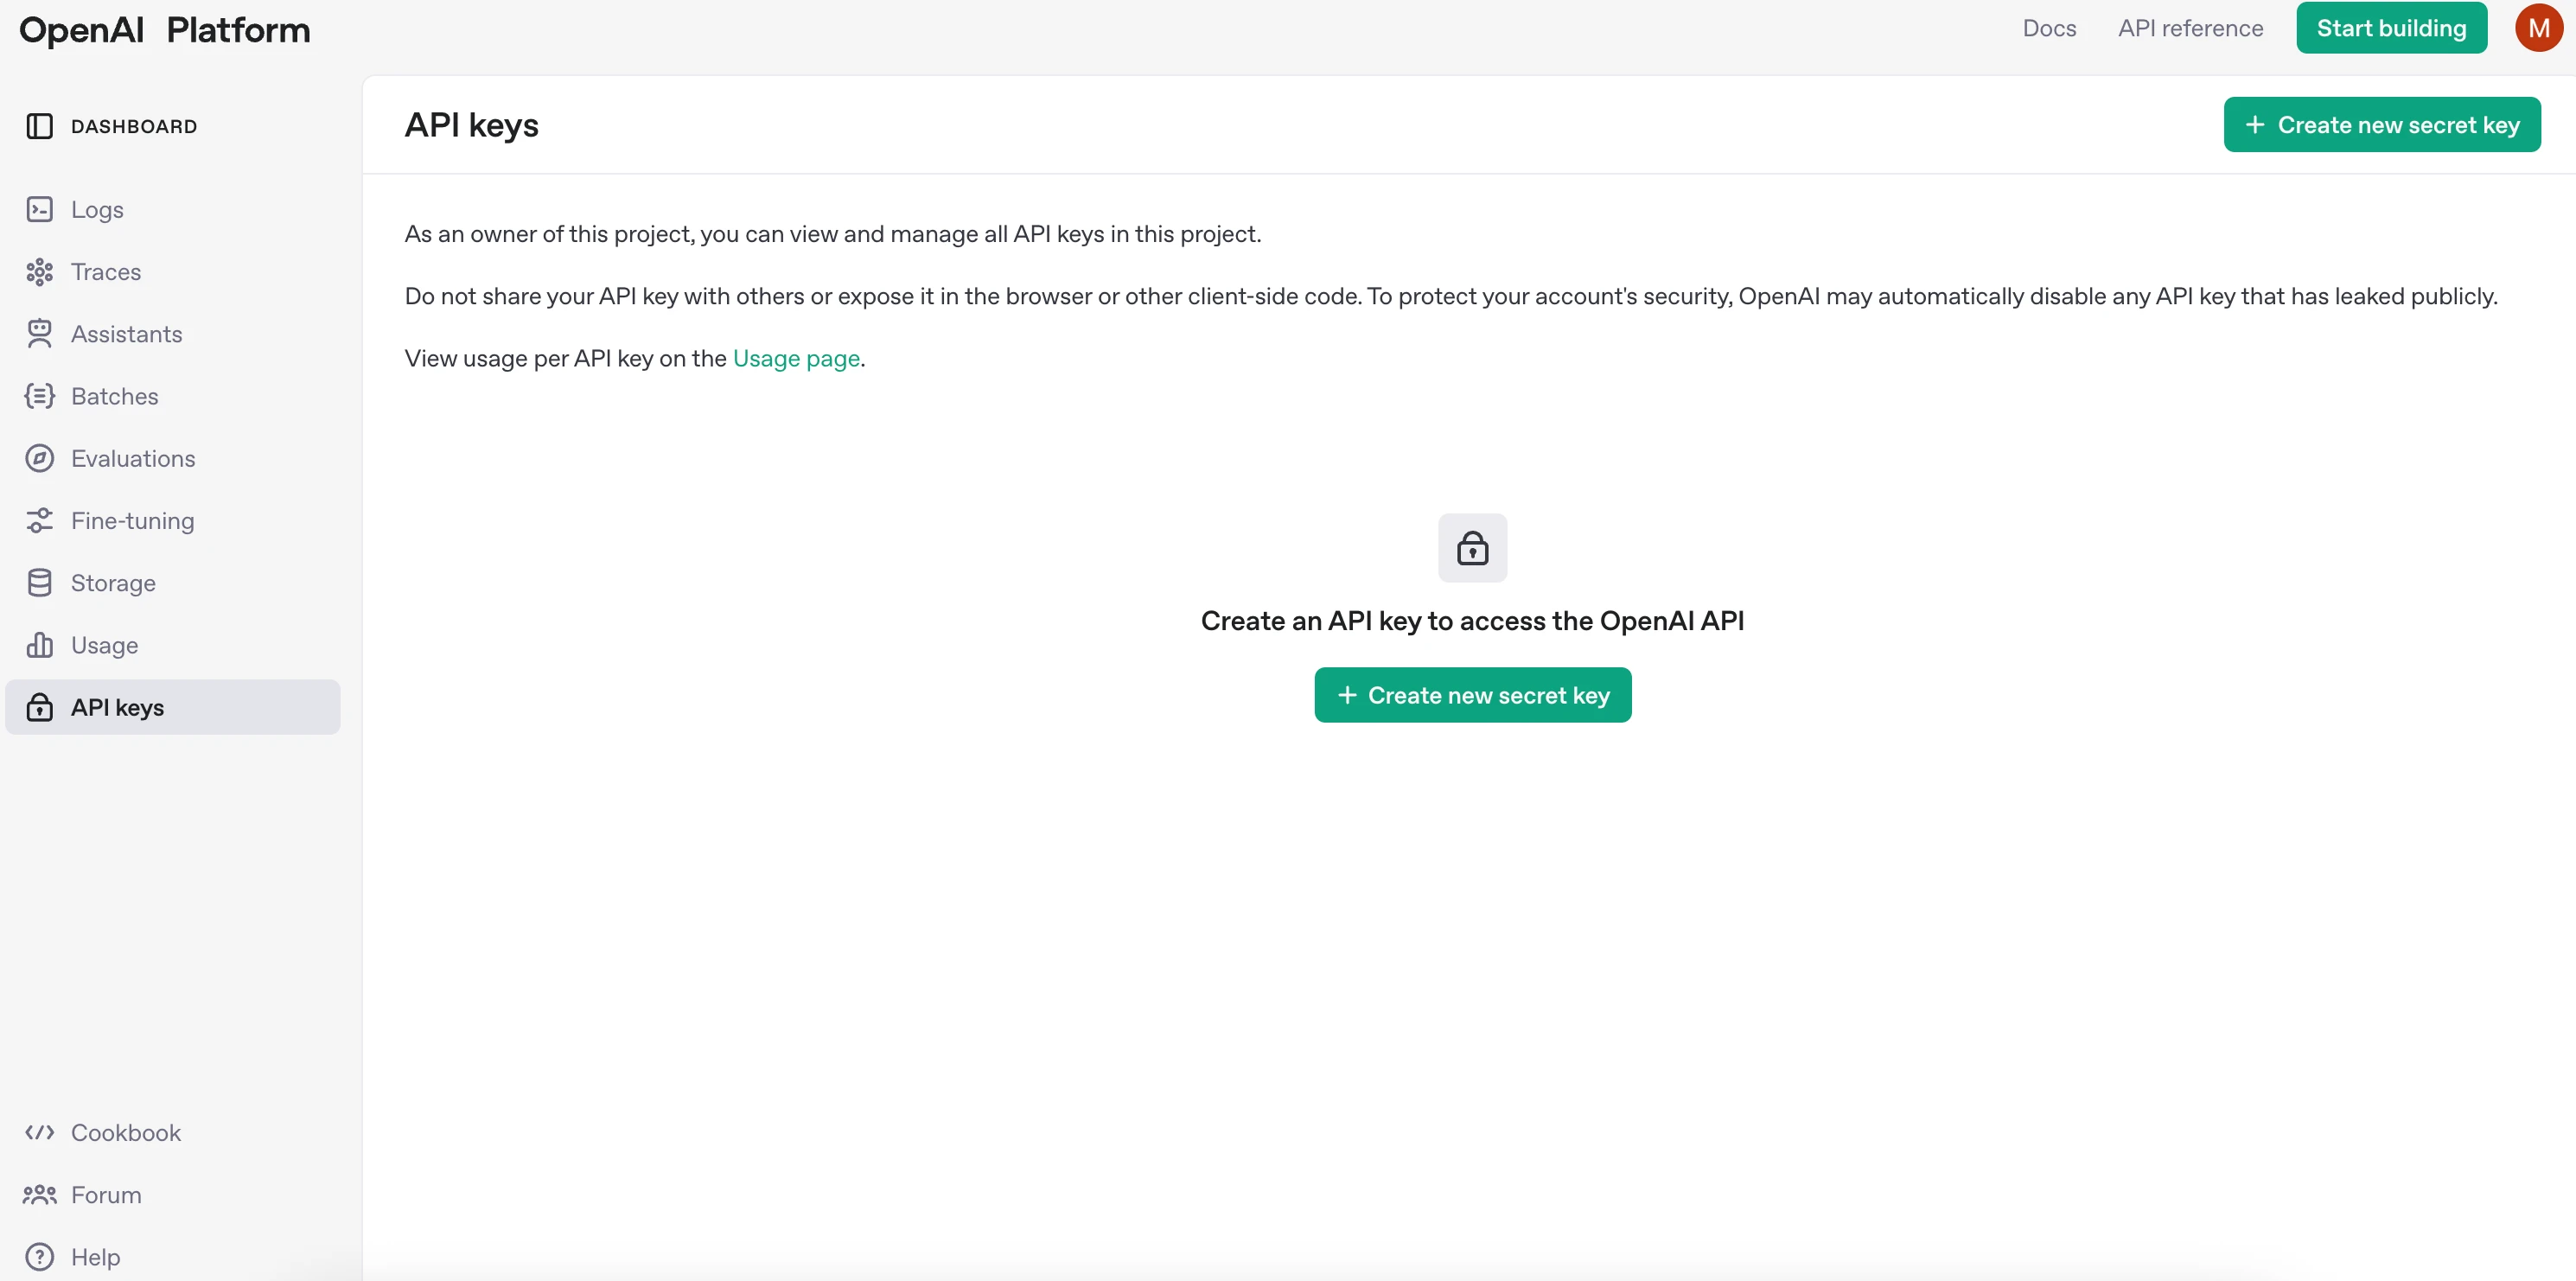Select API keys in the sidebar
The height and width of the screenshot is (1281, 2576).
[173, 707]
